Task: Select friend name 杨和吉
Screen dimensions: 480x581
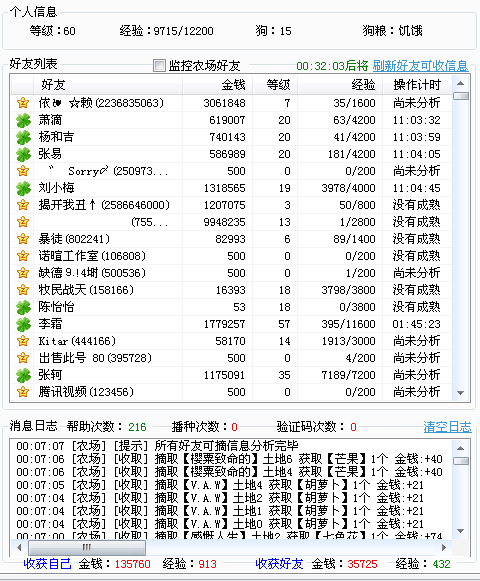Action: pyautogui.click(x=56, y=137)
